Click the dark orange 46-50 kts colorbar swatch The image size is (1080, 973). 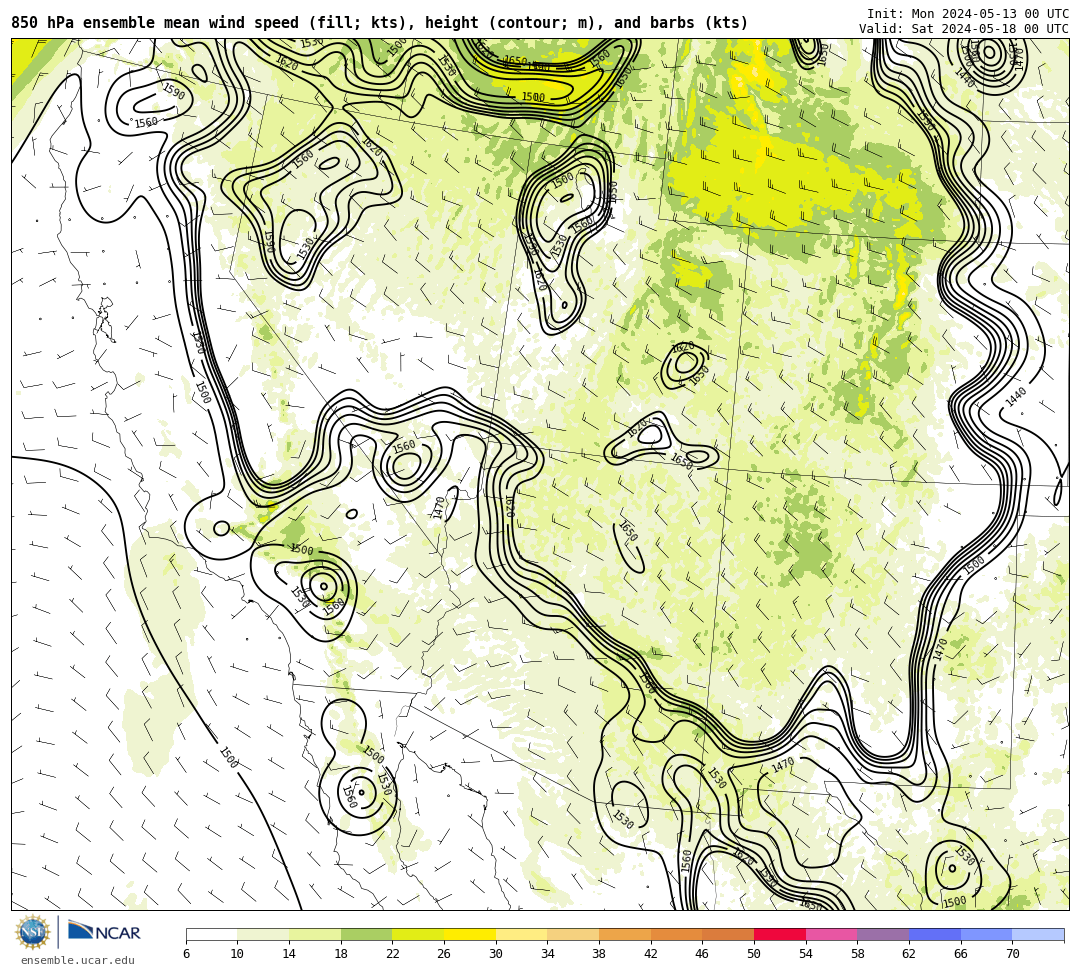(x=728, y=934)
